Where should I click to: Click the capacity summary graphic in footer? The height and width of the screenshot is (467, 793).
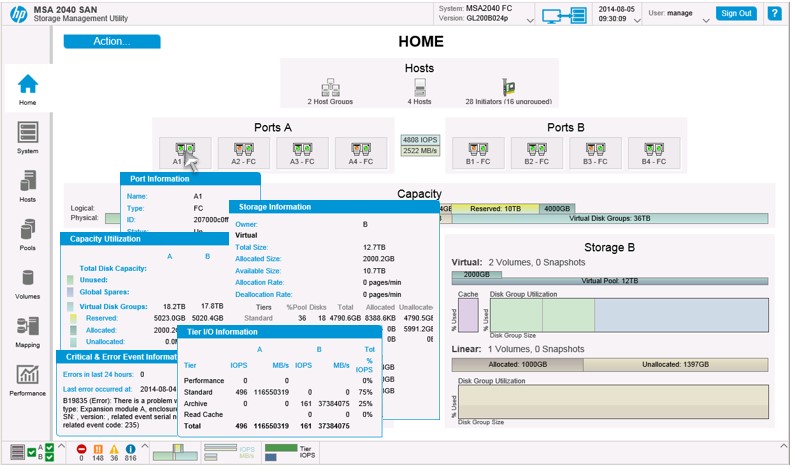175,452
